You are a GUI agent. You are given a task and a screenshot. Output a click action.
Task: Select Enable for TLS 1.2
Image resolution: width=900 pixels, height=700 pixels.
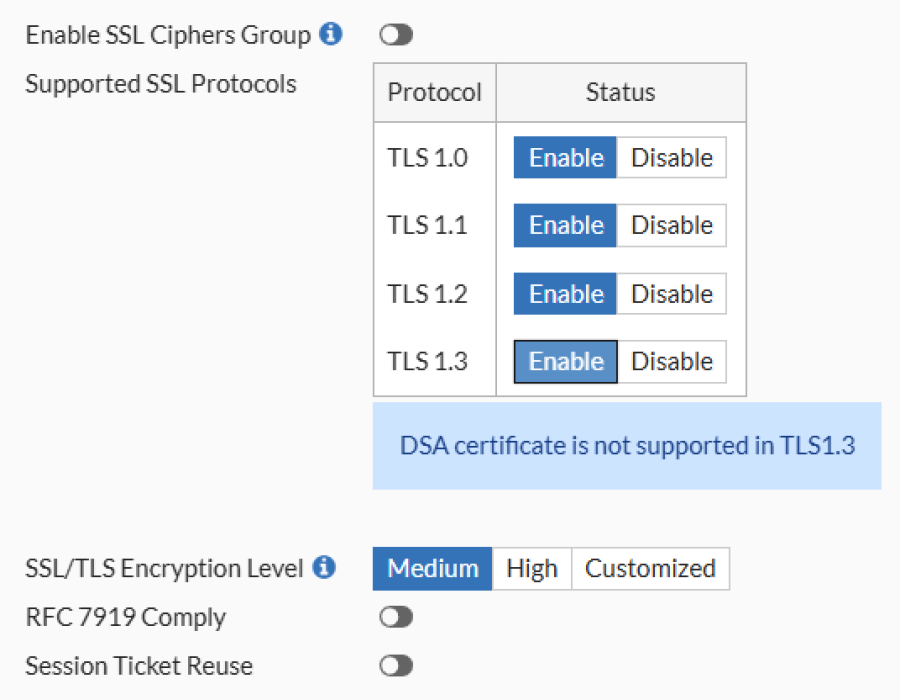pyautogui.click(x=565, y=294)
